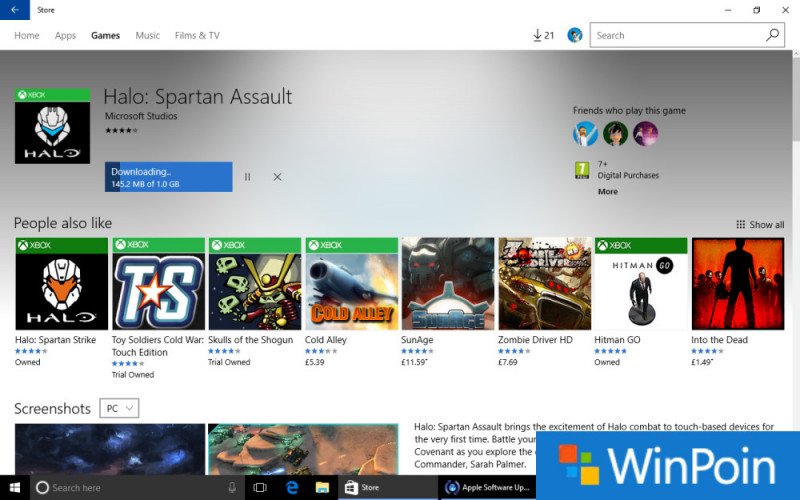Image resolution: width=800 pixels, height=500 pixels.
Task: Open File Explorer from the taskbar
Action: click(x=322, y=488)
